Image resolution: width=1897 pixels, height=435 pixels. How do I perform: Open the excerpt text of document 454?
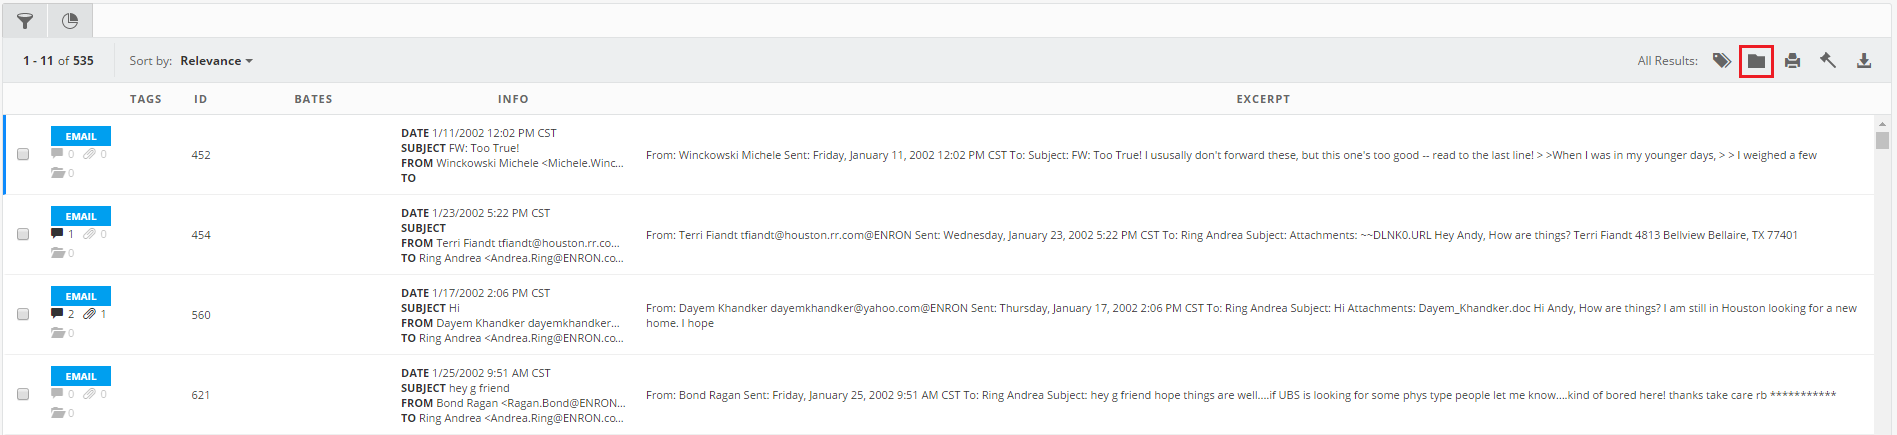point(1221,235)
